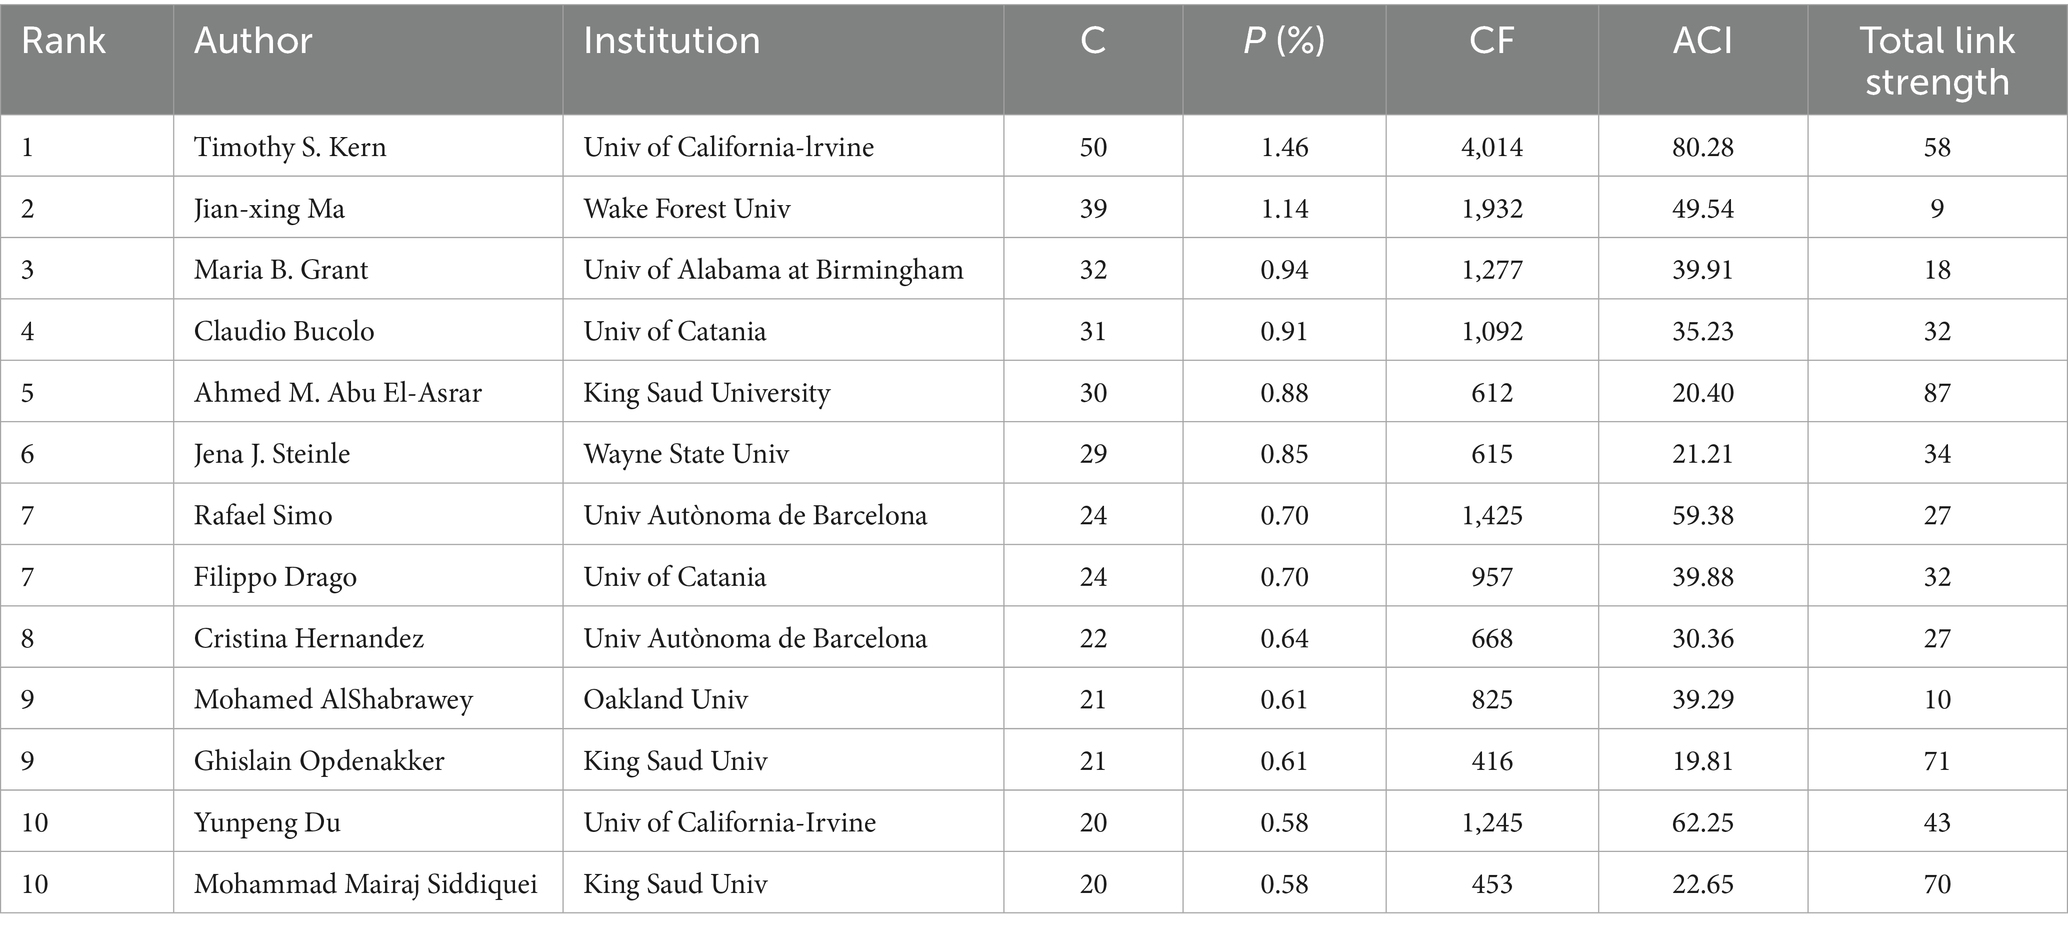Click the Maria B. Grant cell
Viewport: 2068px width, 931px height.
pos(281,270)
